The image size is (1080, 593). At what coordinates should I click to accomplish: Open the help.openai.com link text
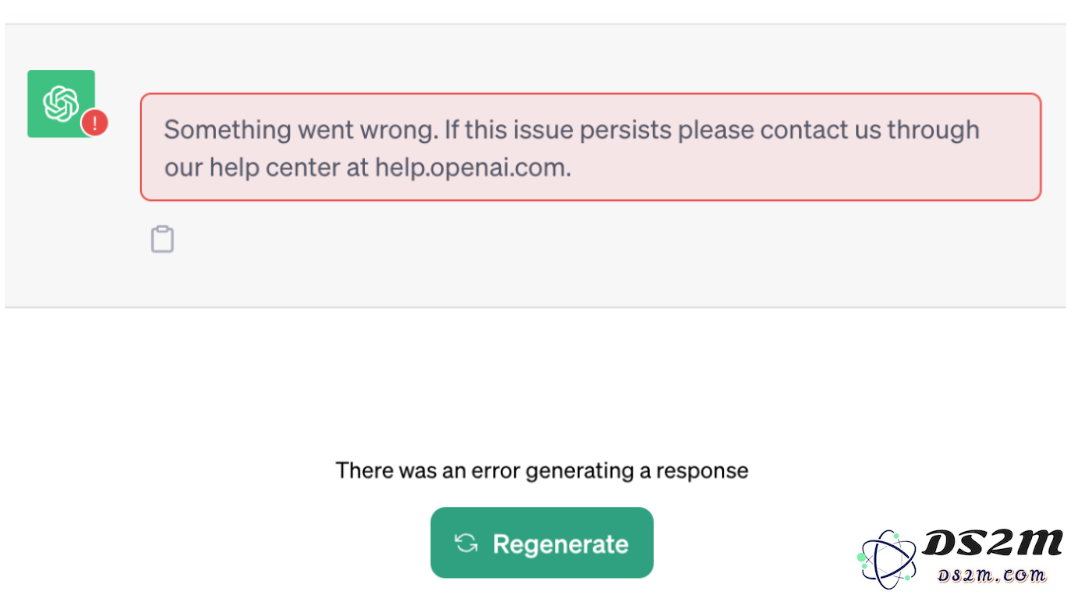point(472,167)
